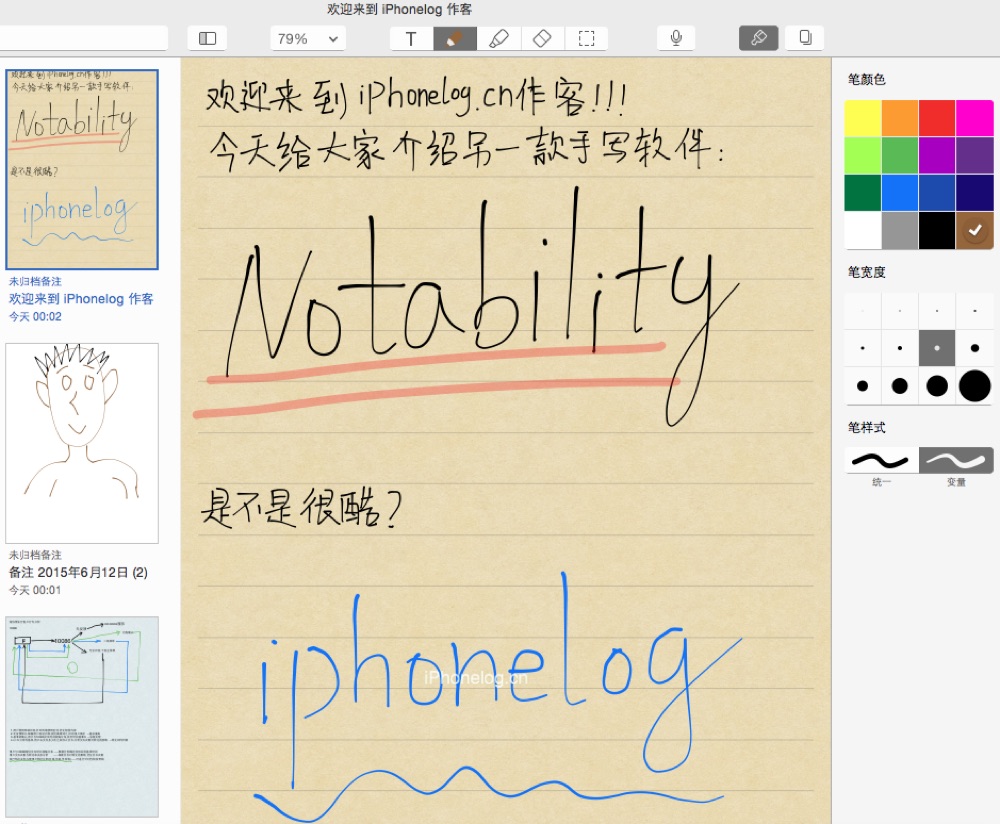Open the 79% zoom dropdown
The height and width of the screenshot is (824, 1000).
(308, 38)
